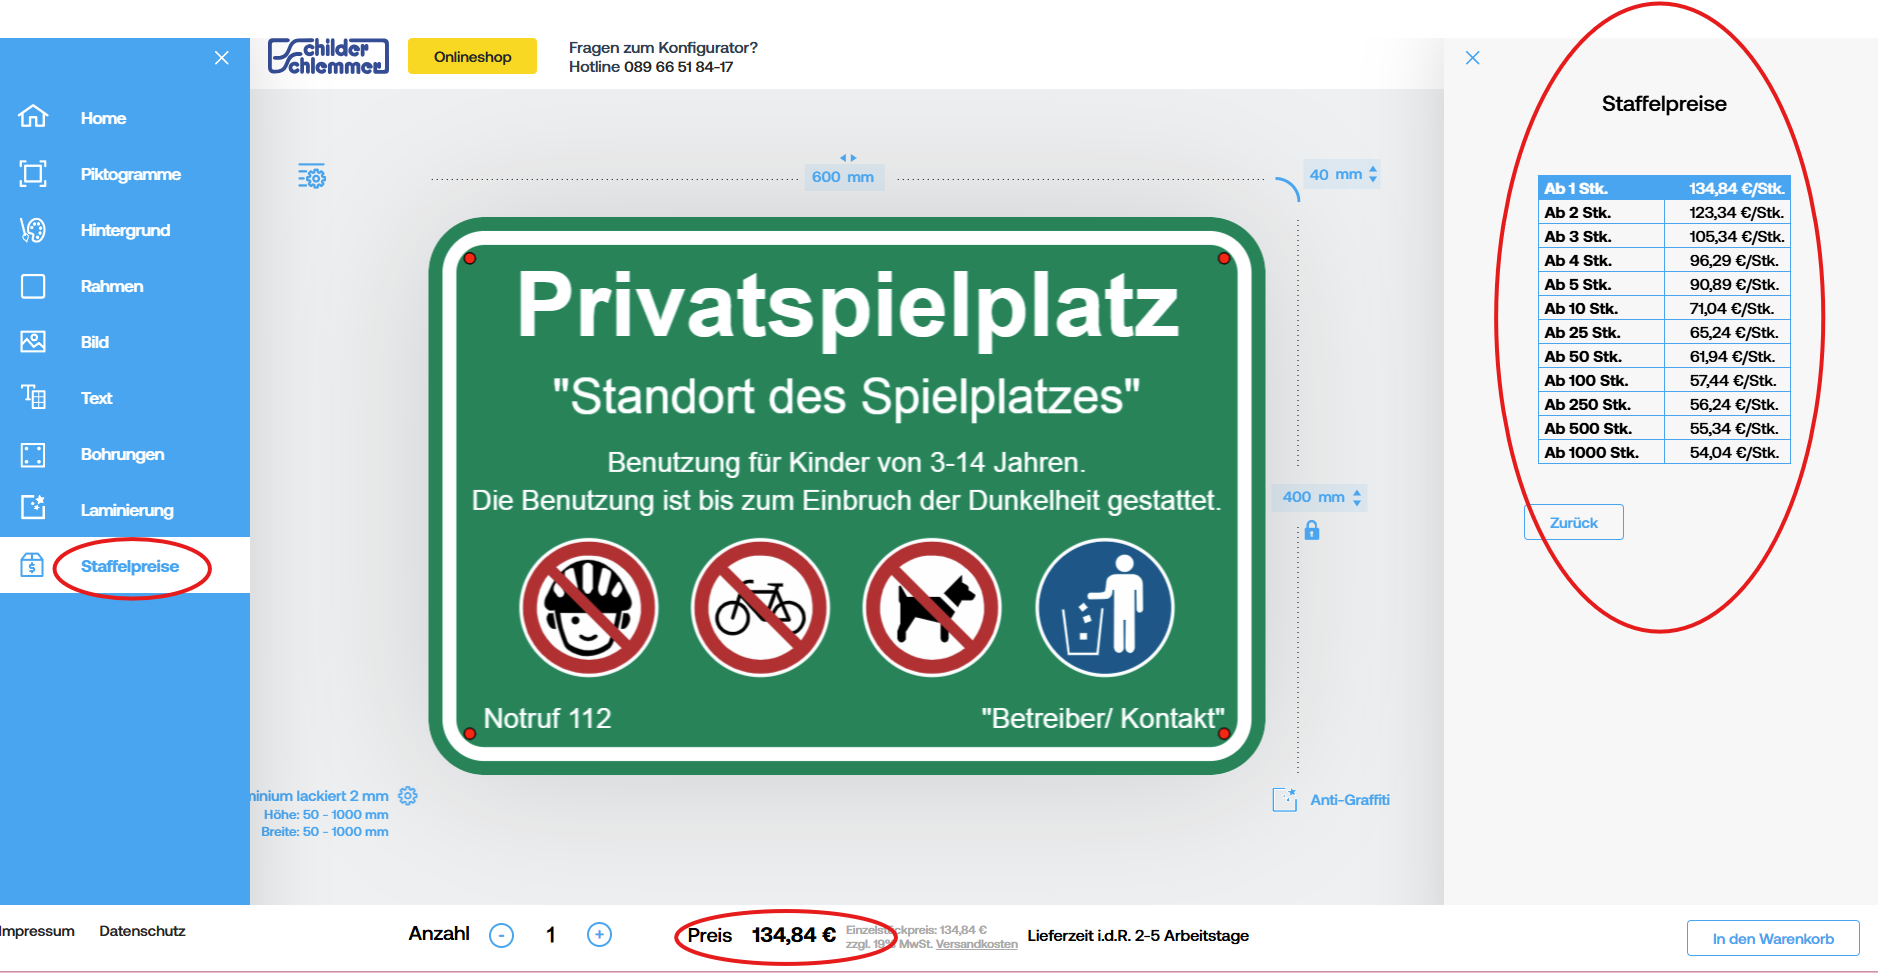Screen dimensions: 1878x973
Task: Select the Ab 10 Stk. price row
Action: pos(1664,308)
